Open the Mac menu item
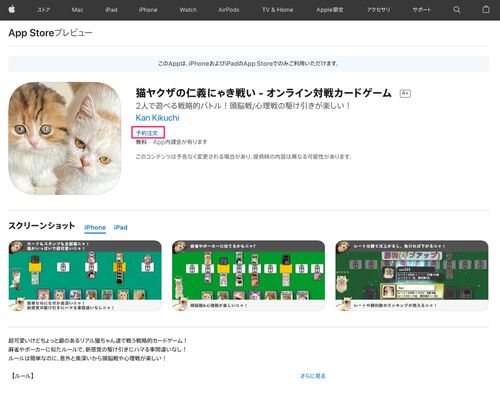 (x=77, y=10)
